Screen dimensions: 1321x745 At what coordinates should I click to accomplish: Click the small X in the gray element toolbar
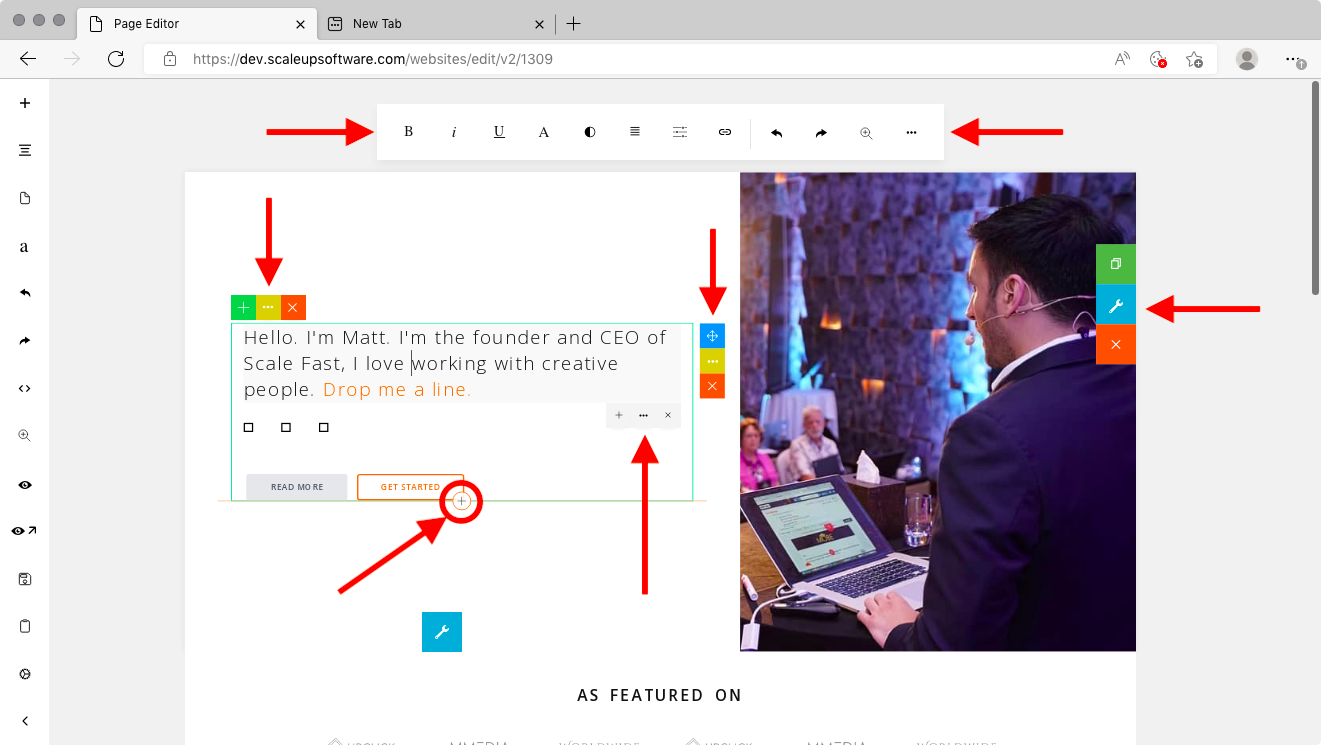point(668,415)
